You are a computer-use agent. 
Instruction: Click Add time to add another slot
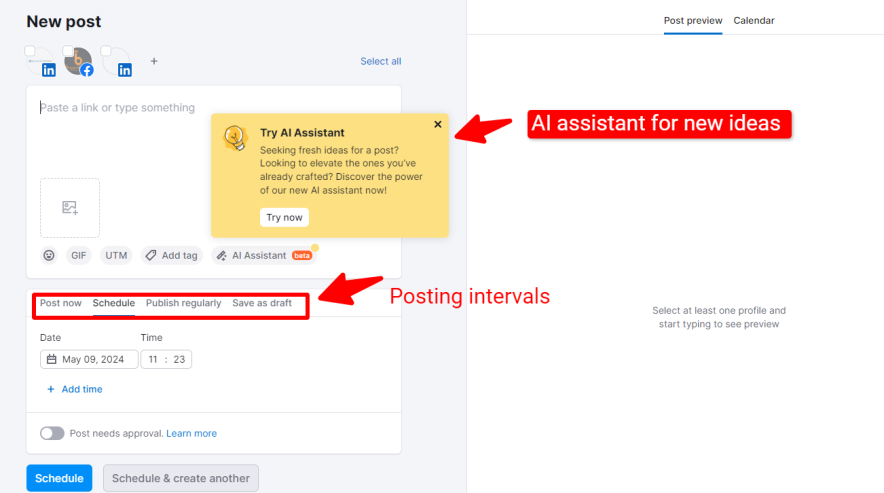[x=75, y=389]
